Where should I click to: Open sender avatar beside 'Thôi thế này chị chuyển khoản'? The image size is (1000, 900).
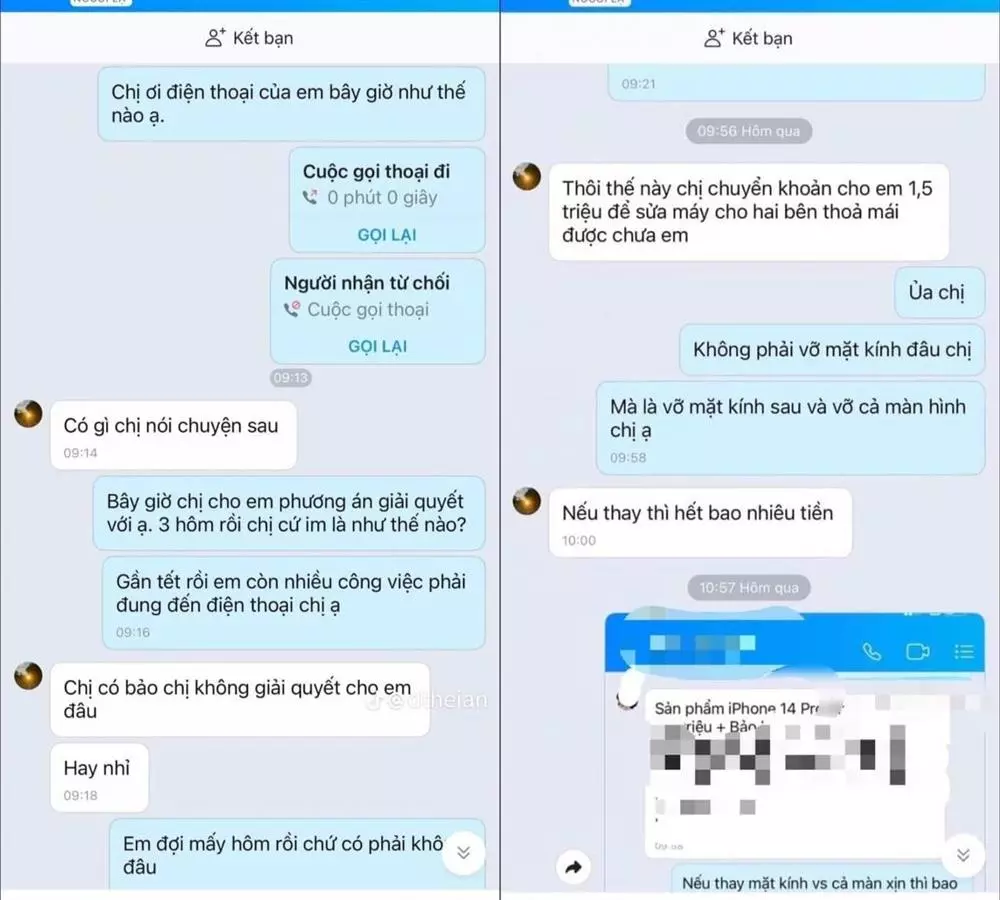pyautogui.click(x=527, y=177)
